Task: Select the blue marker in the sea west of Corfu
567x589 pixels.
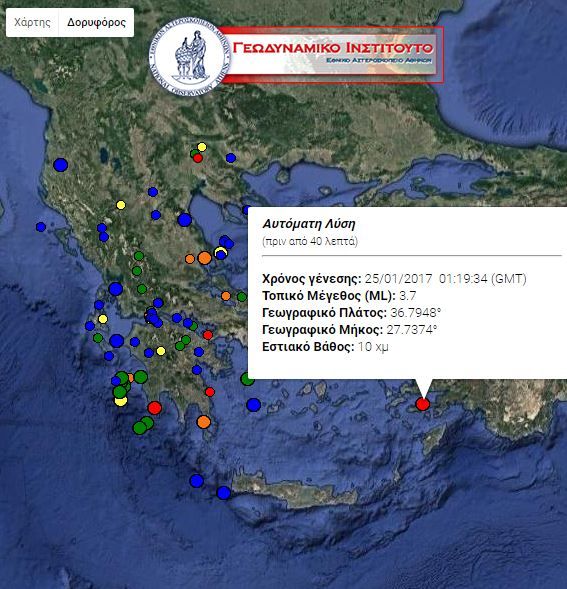Action: 41,227
